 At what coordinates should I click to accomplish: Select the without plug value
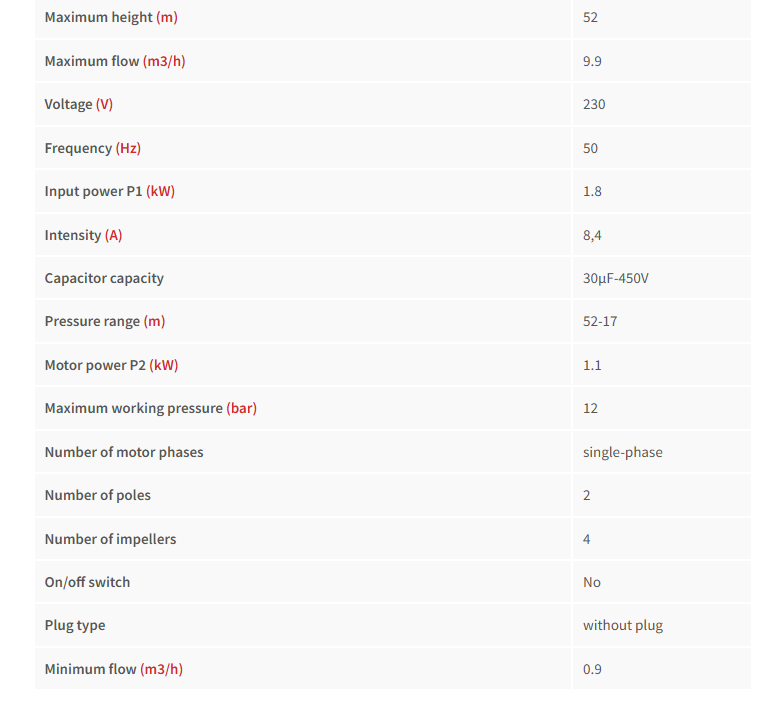[622, 625]
